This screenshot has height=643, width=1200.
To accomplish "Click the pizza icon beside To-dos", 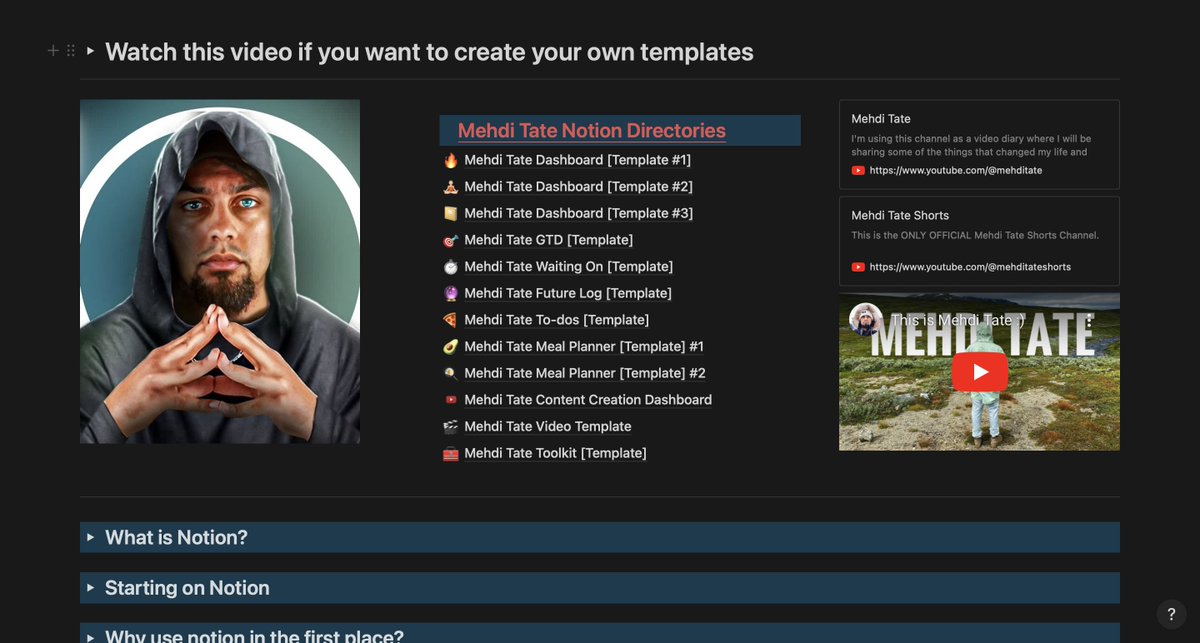I will (x=450, y=320).
